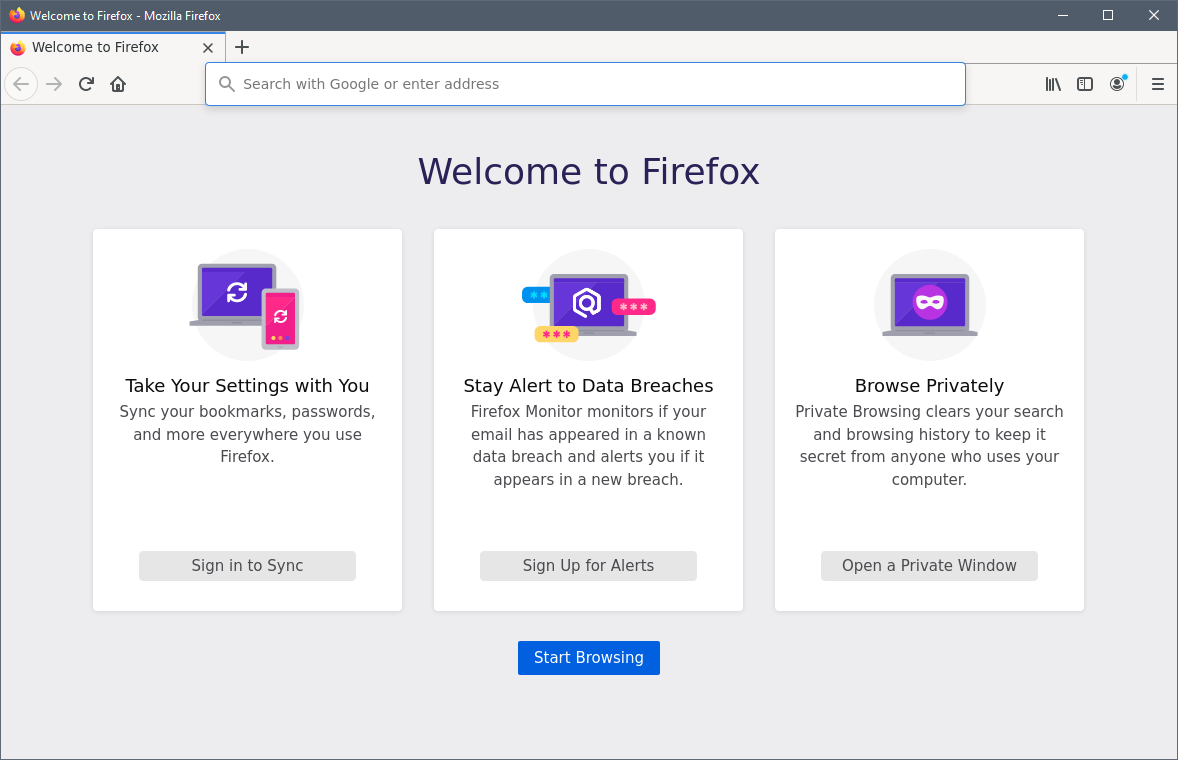
Task: Click the forward navigation arrow
Action: tap(54, 84)
